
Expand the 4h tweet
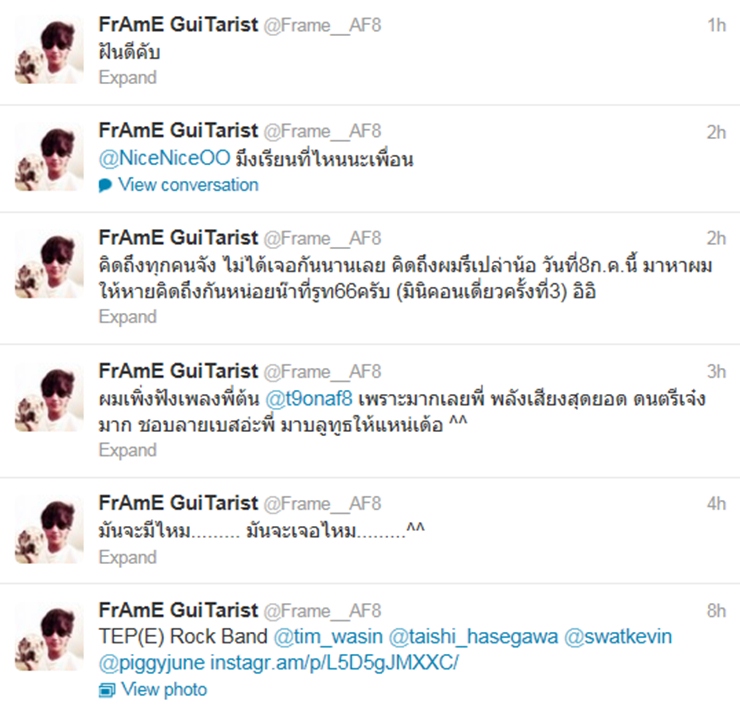click(x=127, y=557)
